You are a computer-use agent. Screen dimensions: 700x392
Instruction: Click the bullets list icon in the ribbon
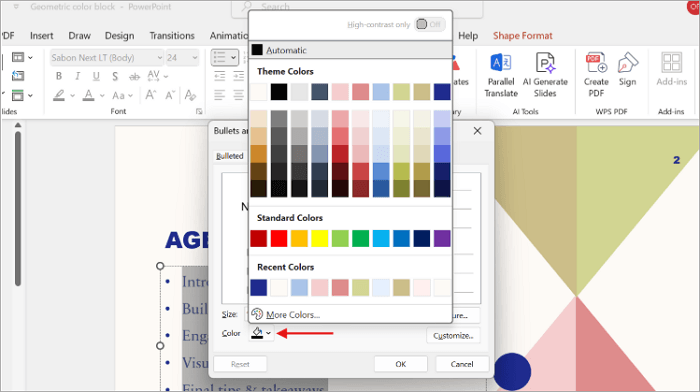(219, 58)
